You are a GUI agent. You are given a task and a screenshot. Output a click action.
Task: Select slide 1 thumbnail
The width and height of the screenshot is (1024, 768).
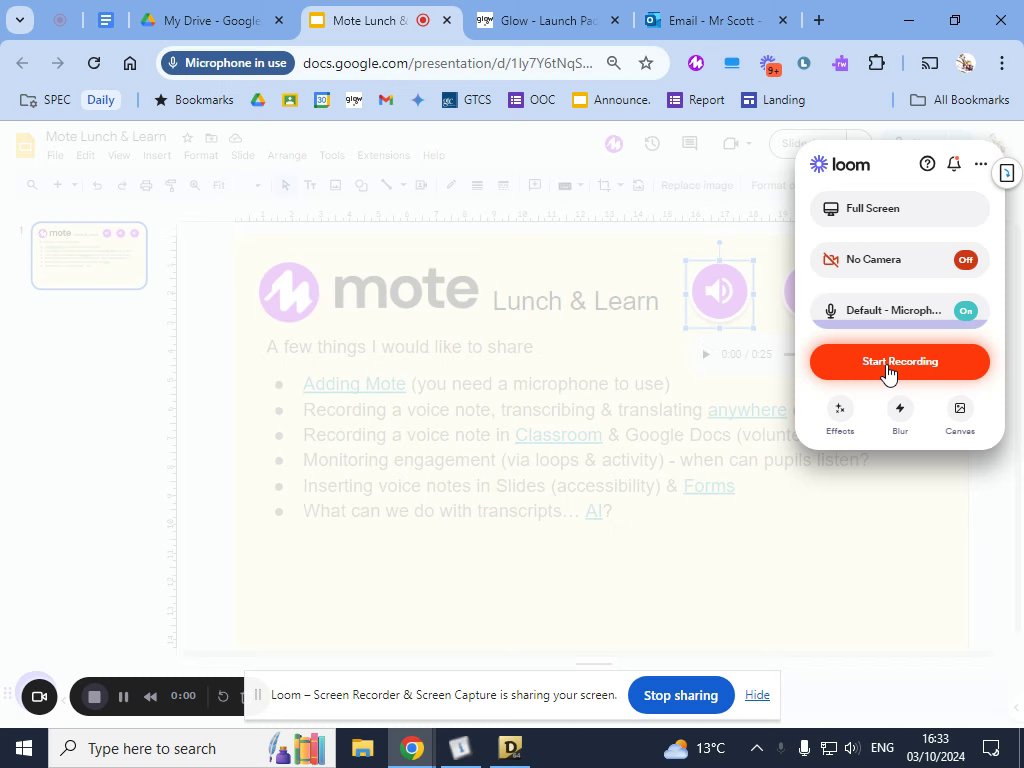(89, 255)
